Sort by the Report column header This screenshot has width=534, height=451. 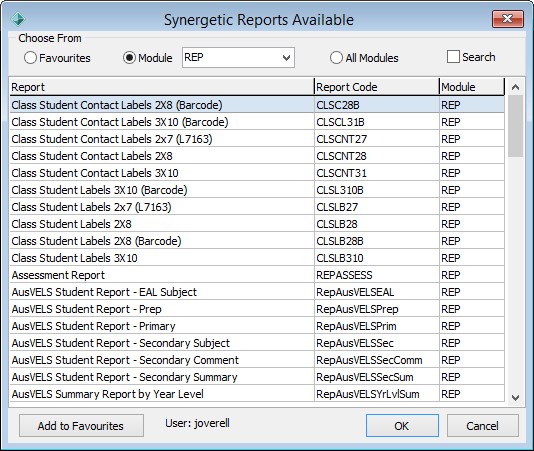click(162, 87)
